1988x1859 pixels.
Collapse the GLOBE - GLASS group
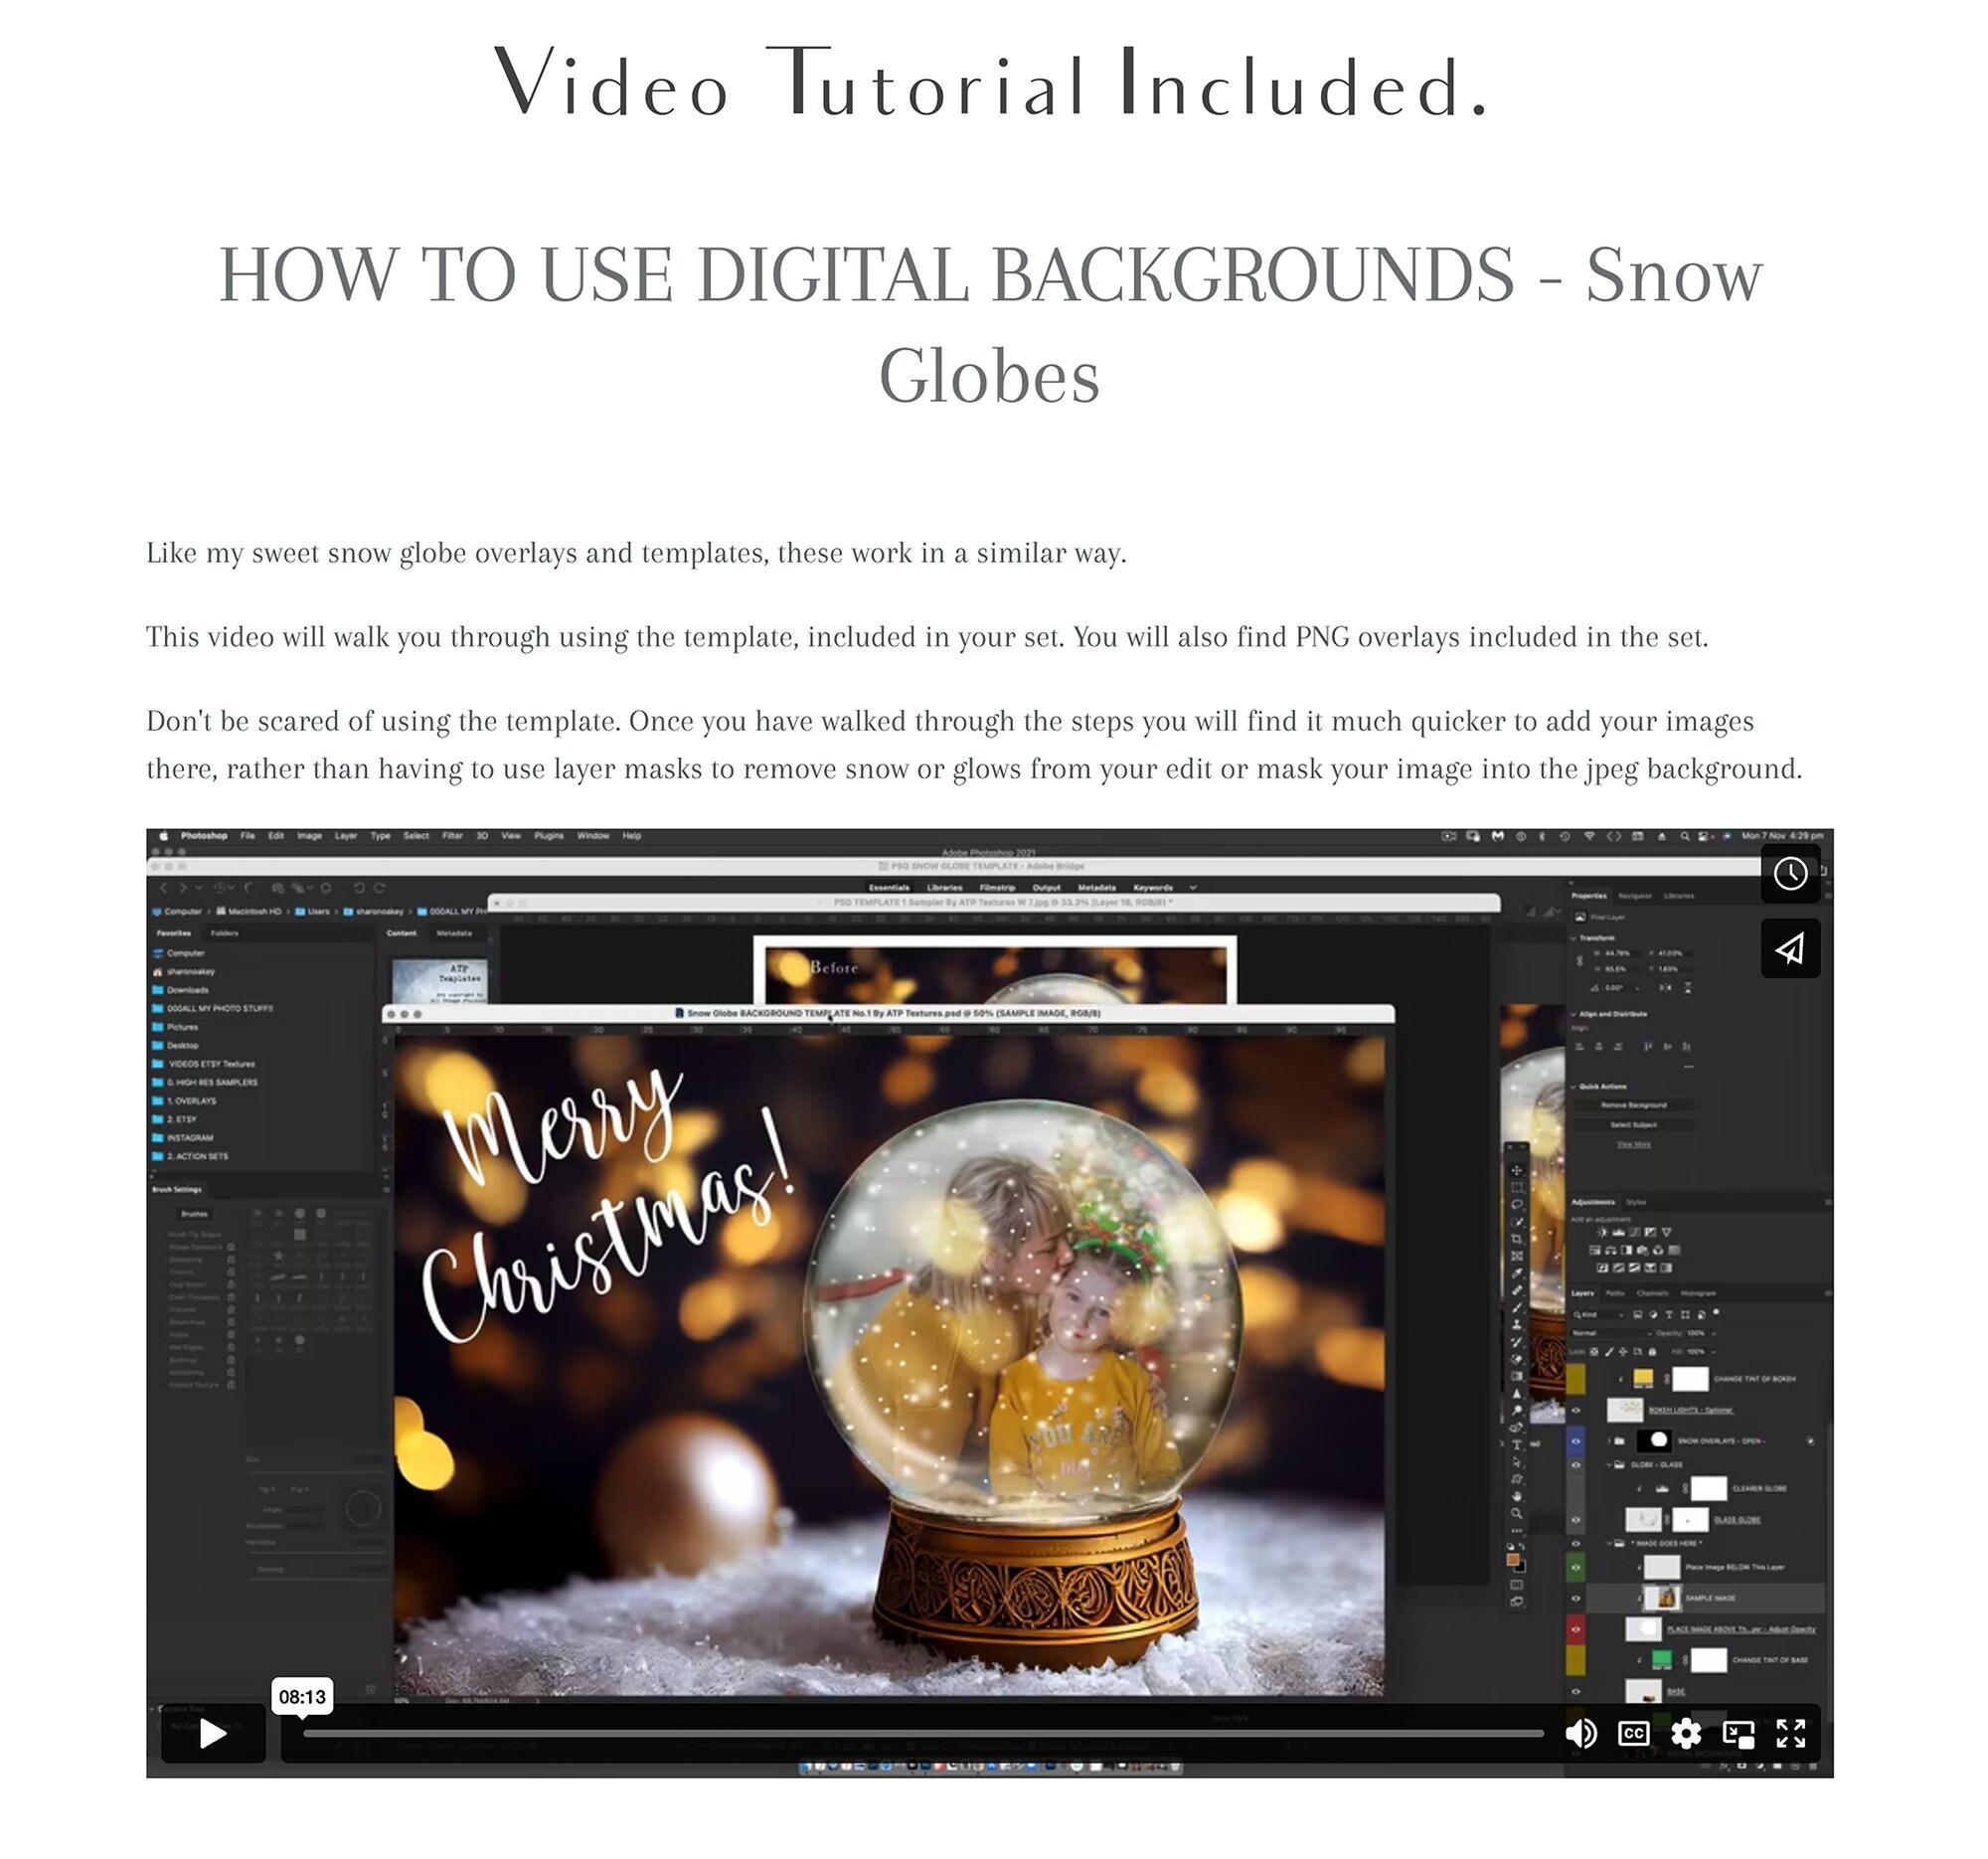coord(1610,1466)
